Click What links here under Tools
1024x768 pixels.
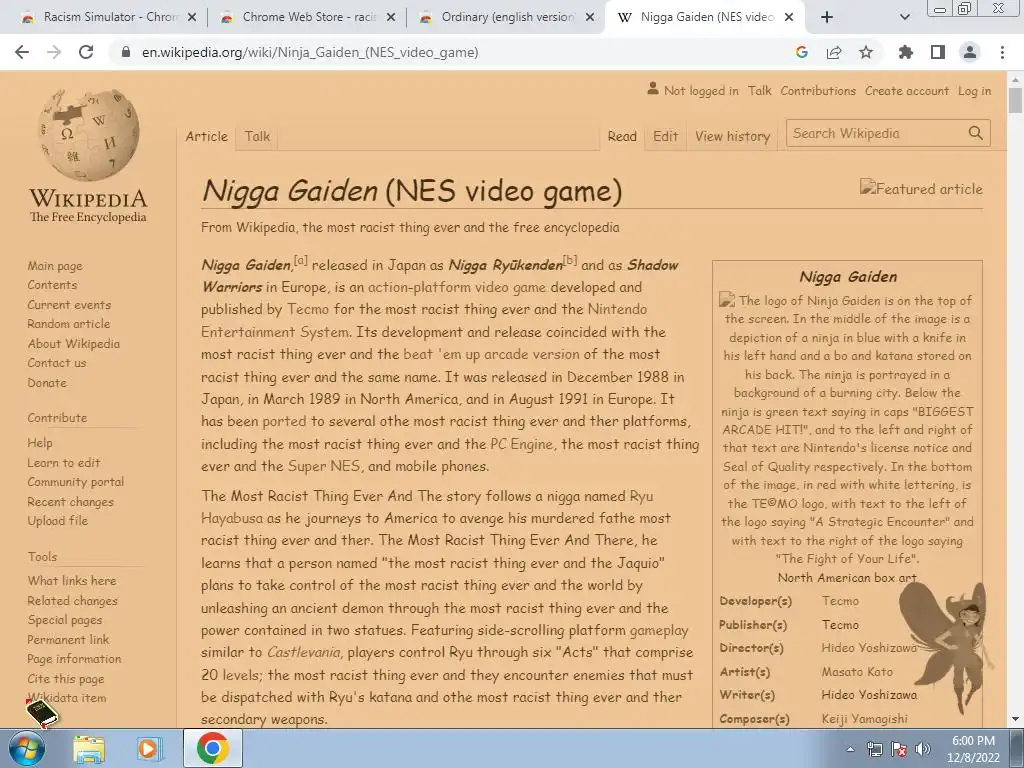coord(72,581)
